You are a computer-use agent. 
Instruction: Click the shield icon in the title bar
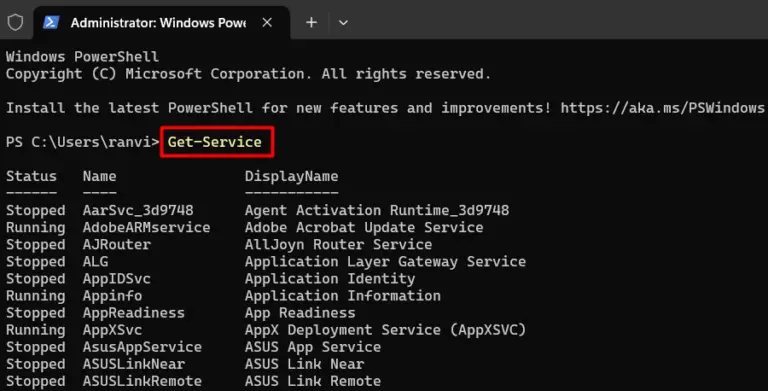(15, 22)
